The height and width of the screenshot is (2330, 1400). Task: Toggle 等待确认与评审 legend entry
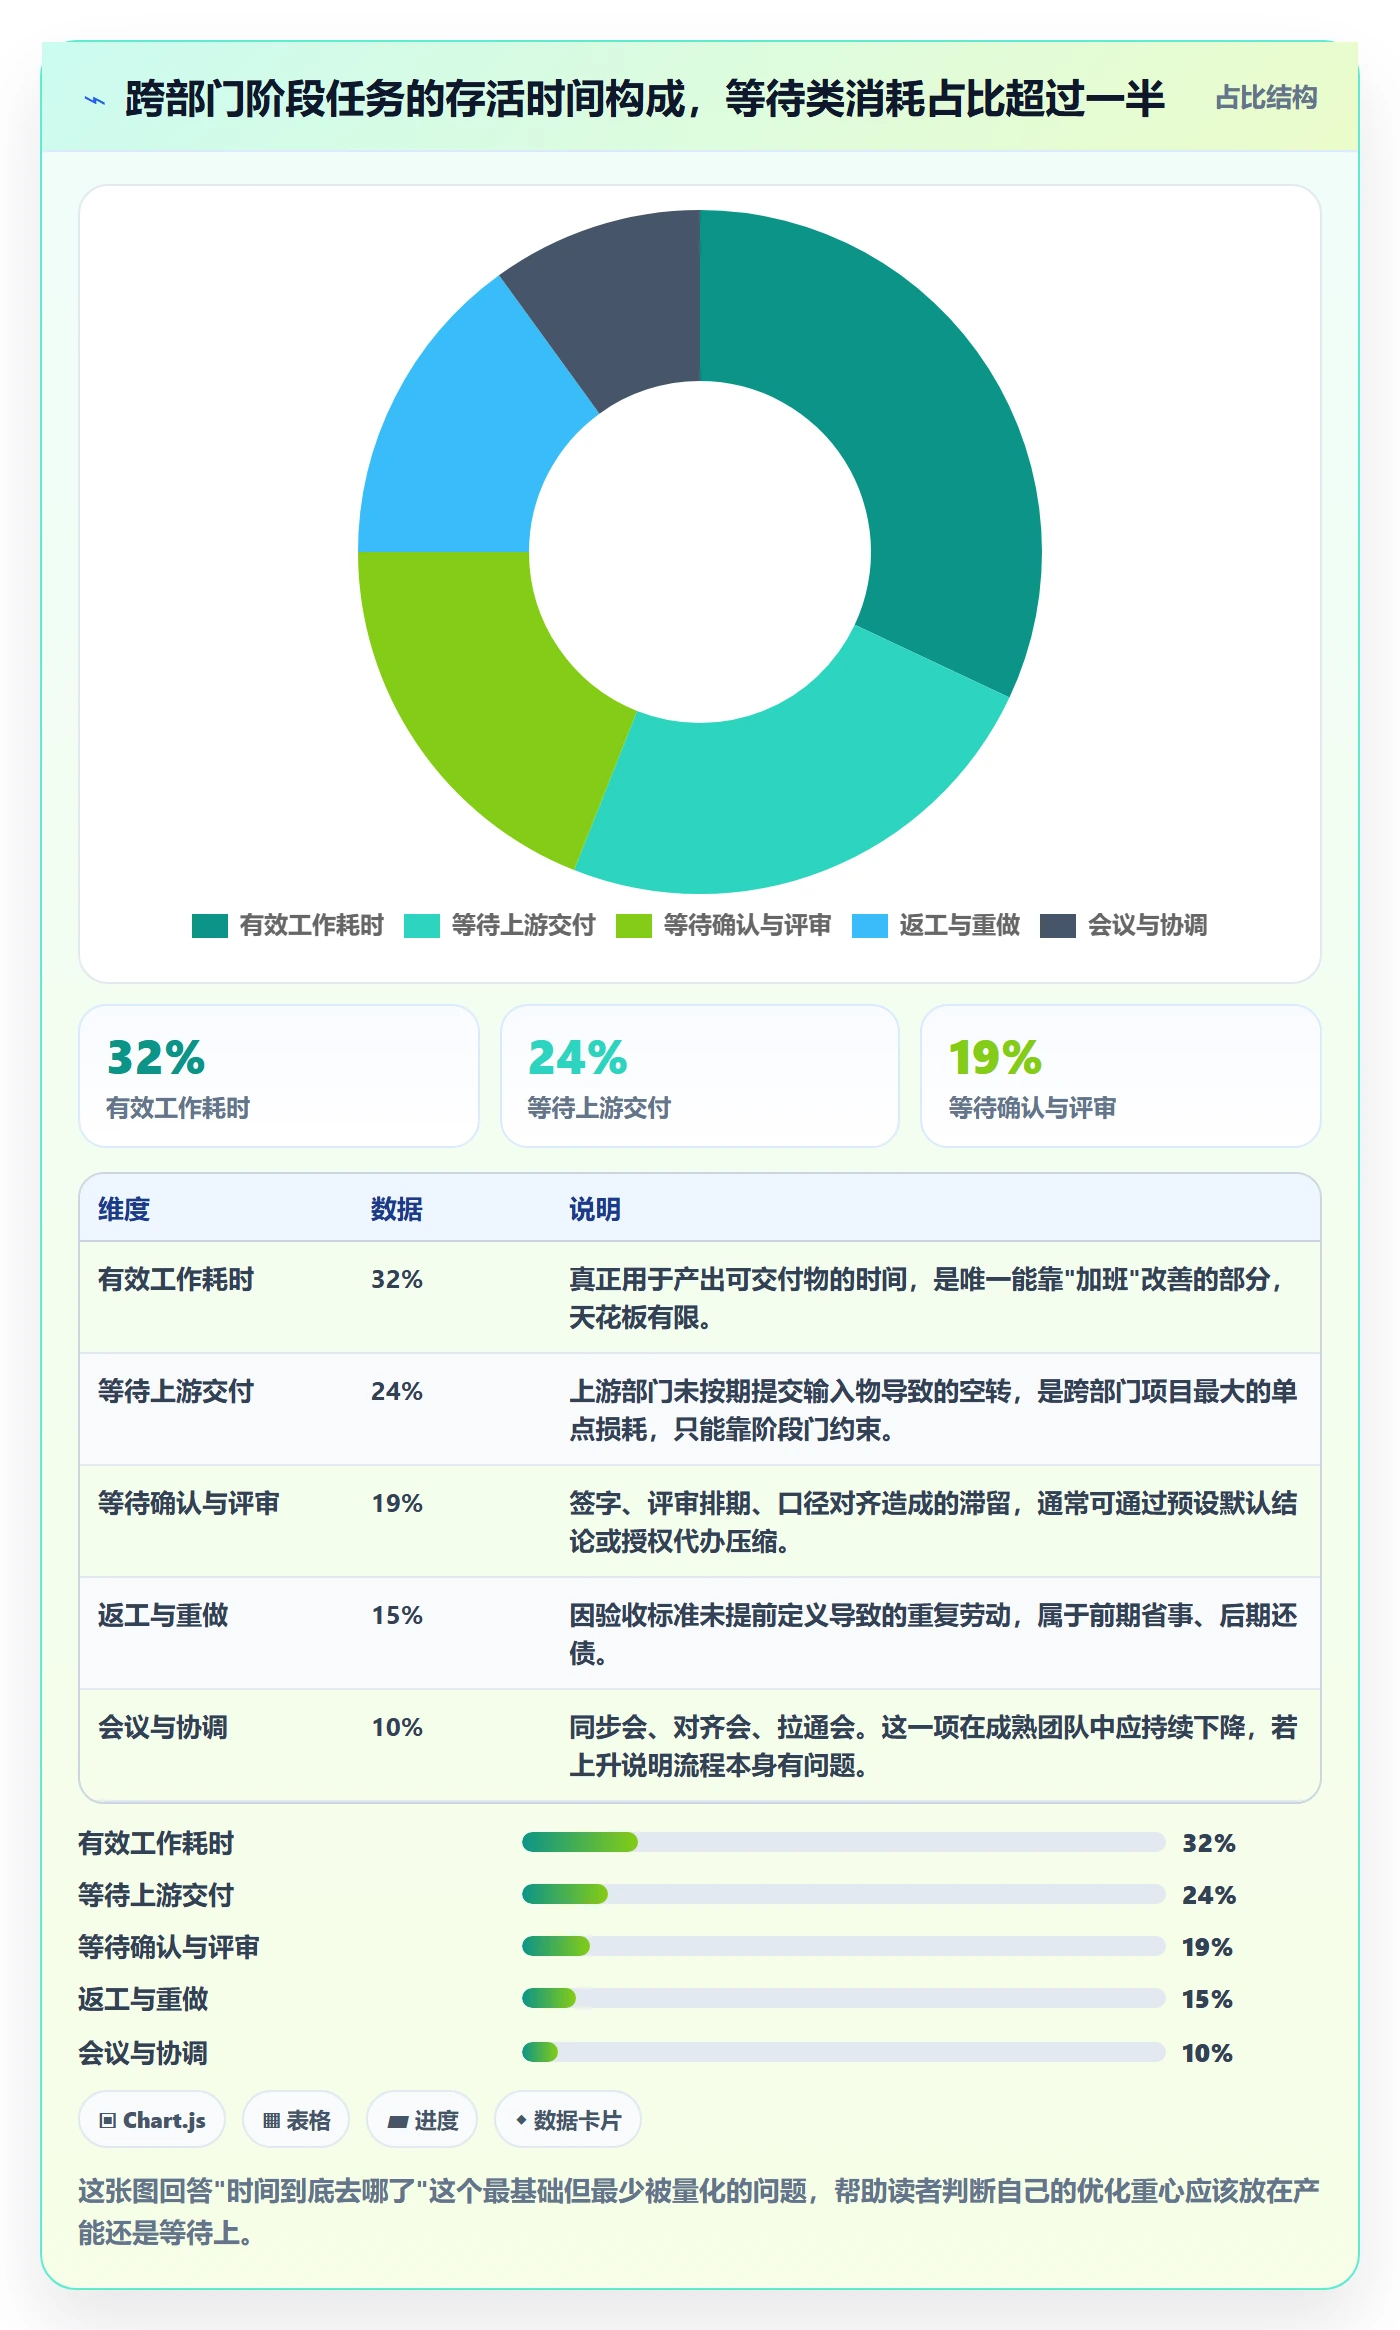point(724,926)
